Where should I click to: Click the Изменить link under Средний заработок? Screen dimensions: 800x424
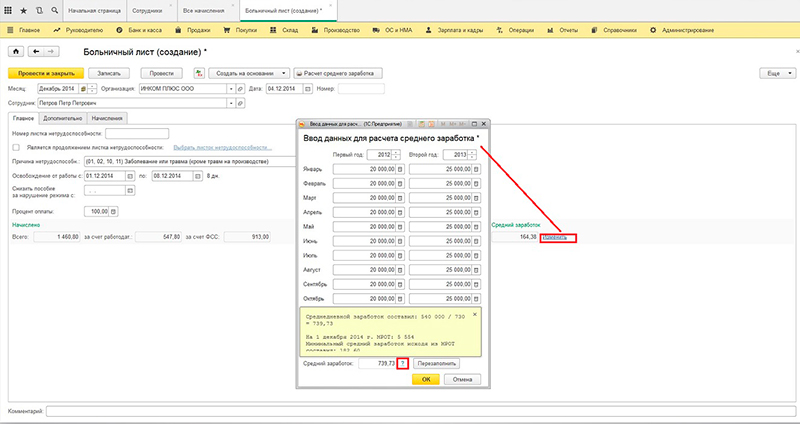pyautogui.click(x=555, y=237)
